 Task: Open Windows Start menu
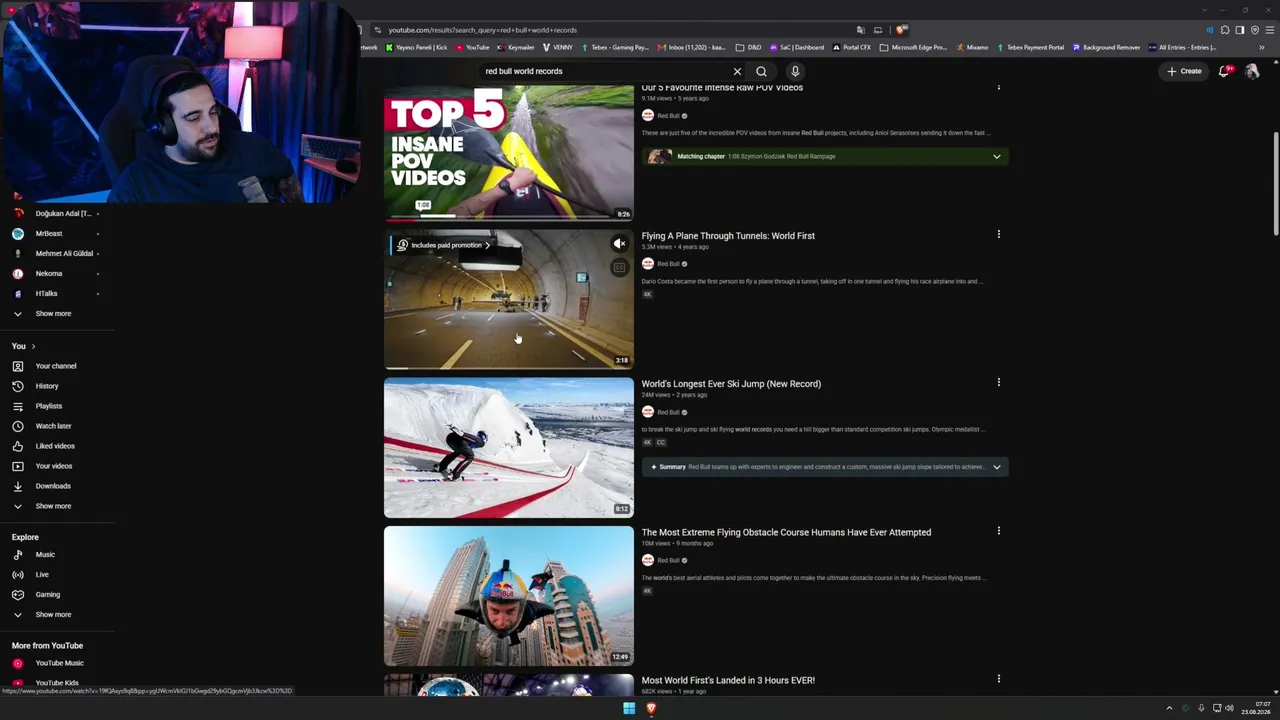[x=629, y=708]
